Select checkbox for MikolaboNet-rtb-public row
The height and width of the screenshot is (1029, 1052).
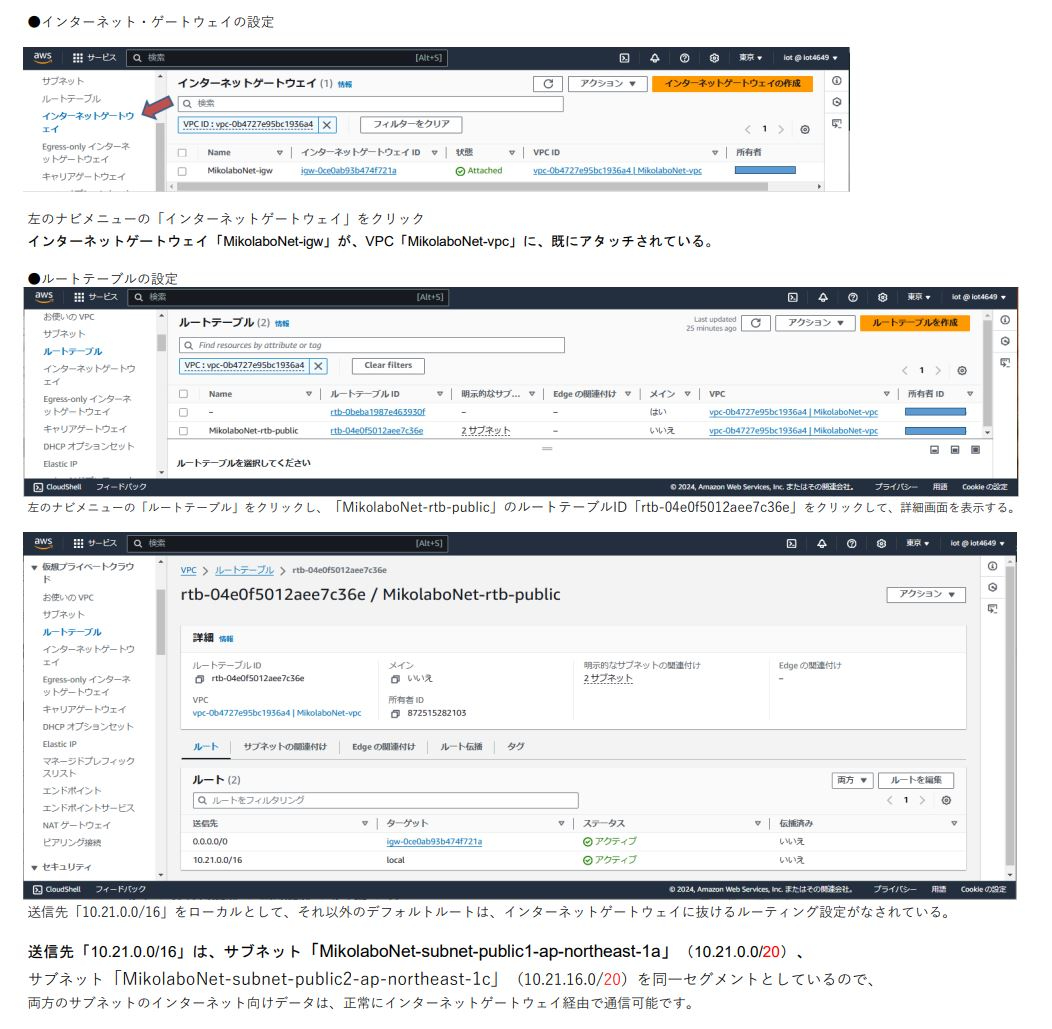[x=183, y=431]
